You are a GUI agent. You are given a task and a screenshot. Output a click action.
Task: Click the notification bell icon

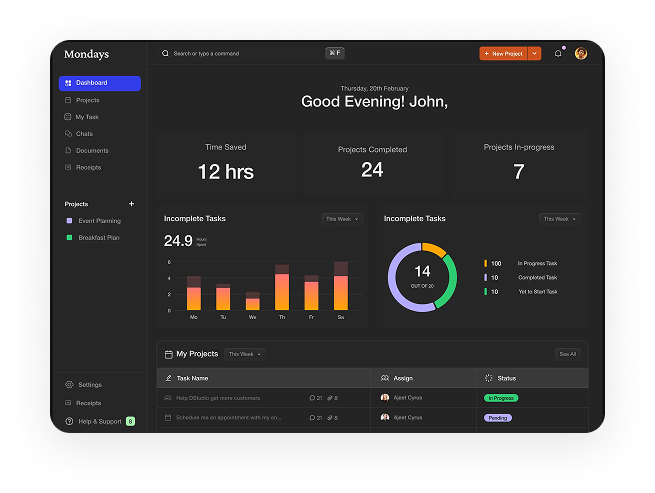558,53
